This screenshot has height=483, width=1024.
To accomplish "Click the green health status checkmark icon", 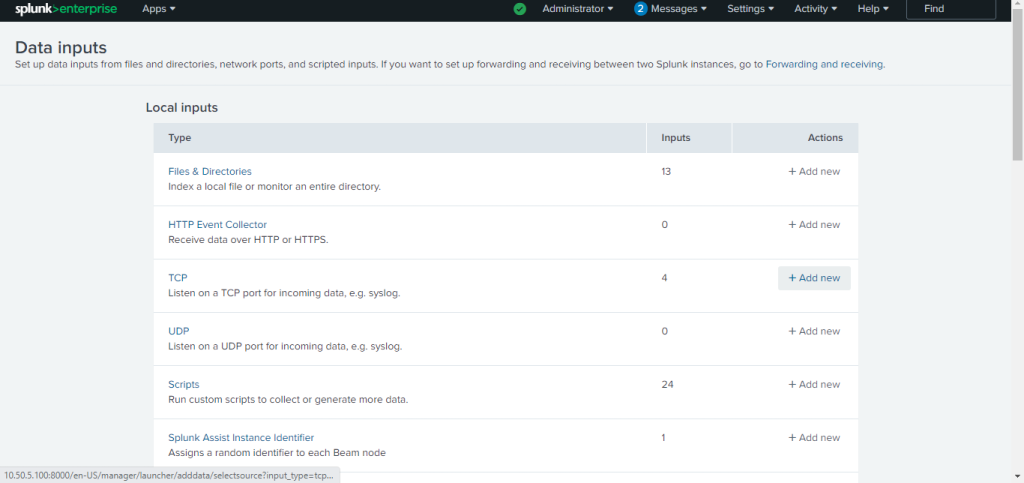I will pos(520,9).
